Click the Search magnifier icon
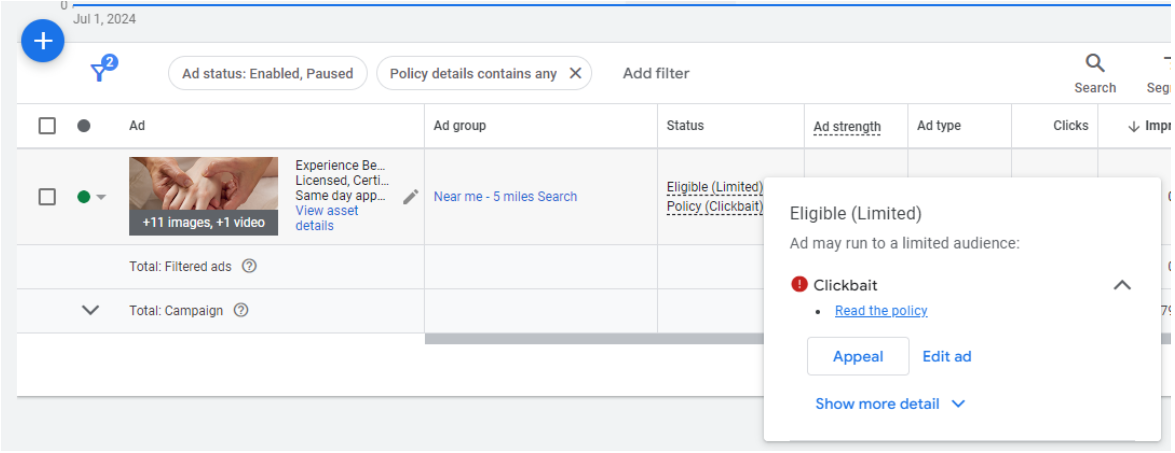 pyautogui.click(x=1095, y=64)
